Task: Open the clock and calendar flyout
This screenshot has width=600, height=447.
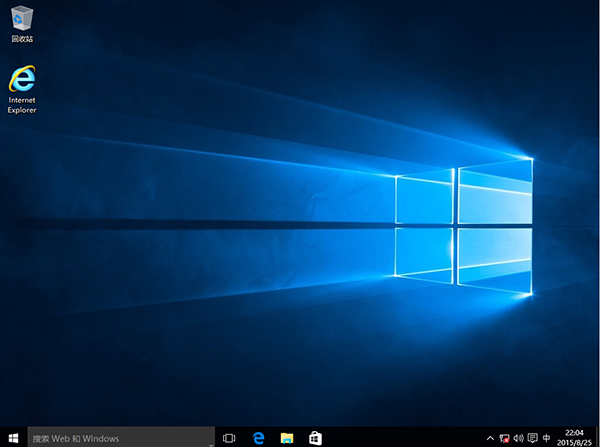Action: click(x=575, y=438)
